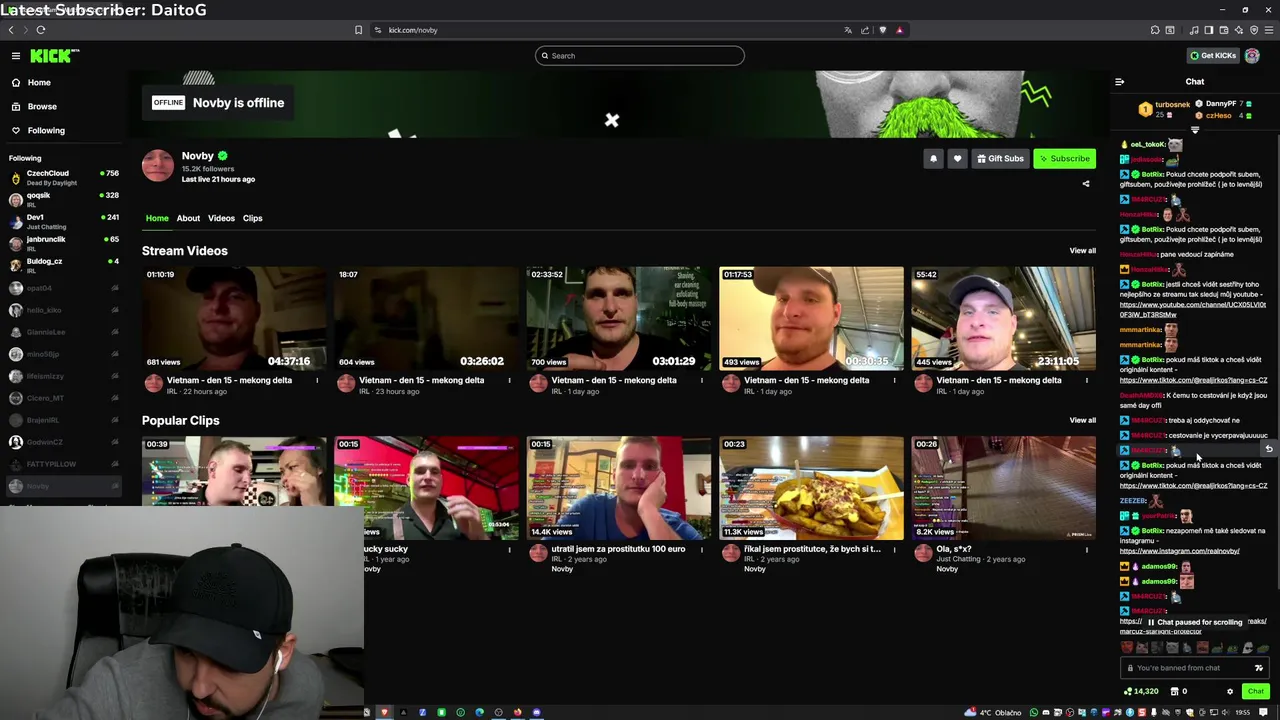The height and width of the screenshot is (720, 1280).
Task: Open janbrunclik channel in Following list
Action: [x=64, y=243]
